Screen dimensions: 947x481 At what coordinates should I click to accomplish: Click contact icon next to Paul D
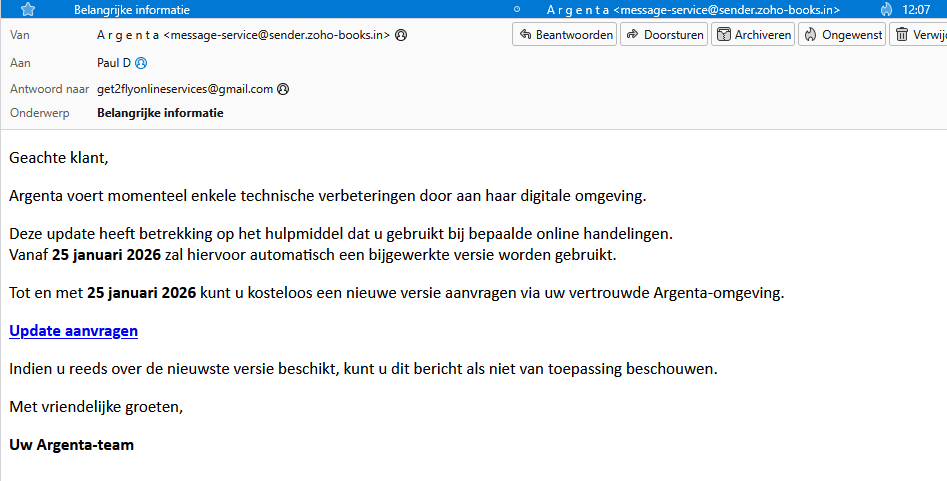click(141, 63)
